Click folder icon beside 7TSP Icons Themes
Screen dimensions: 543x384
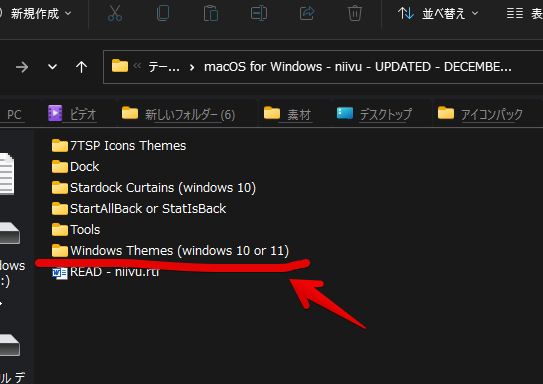(60, 145)
